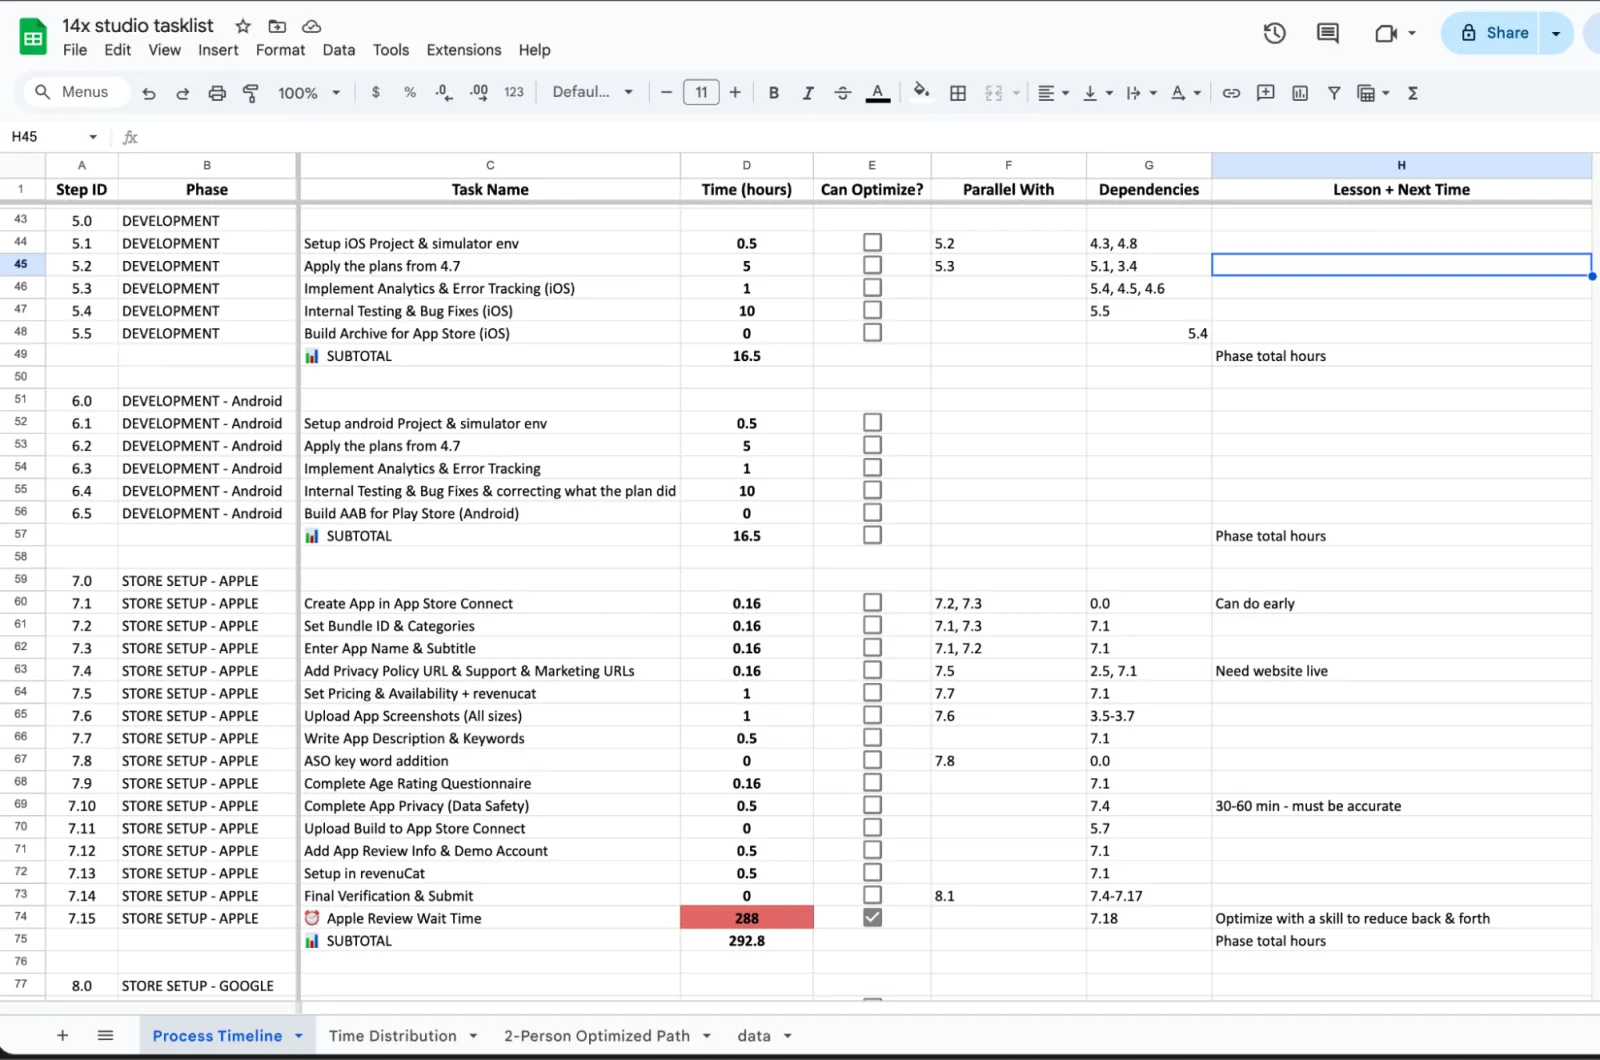The height and width of the screenshot is (1060, 1600).
Task: Open the functions sigma icon
Action: tap(1413, 93)
